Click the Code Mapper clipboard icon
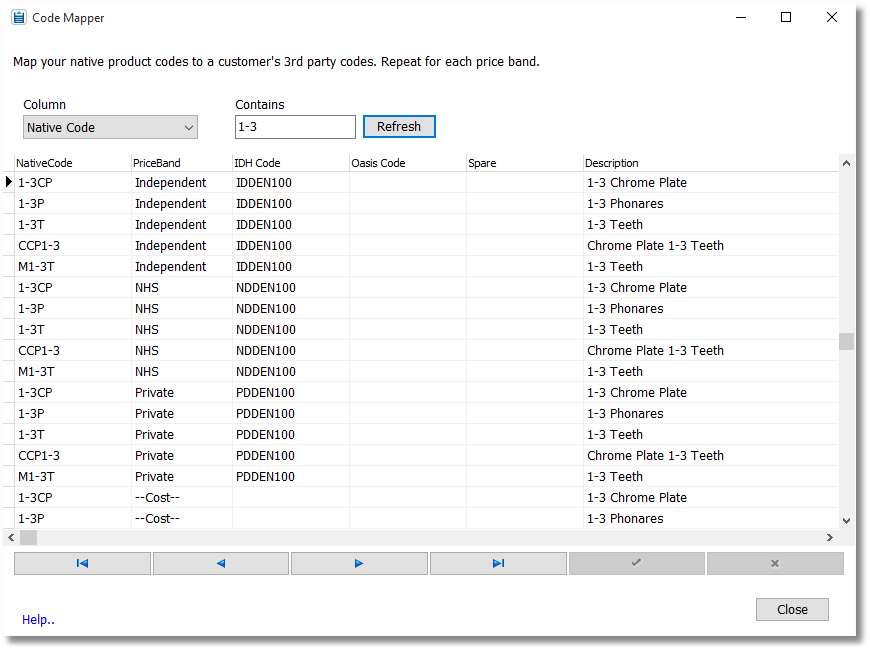The height and width of the screenshot is (650, 870). click(21, 17)
